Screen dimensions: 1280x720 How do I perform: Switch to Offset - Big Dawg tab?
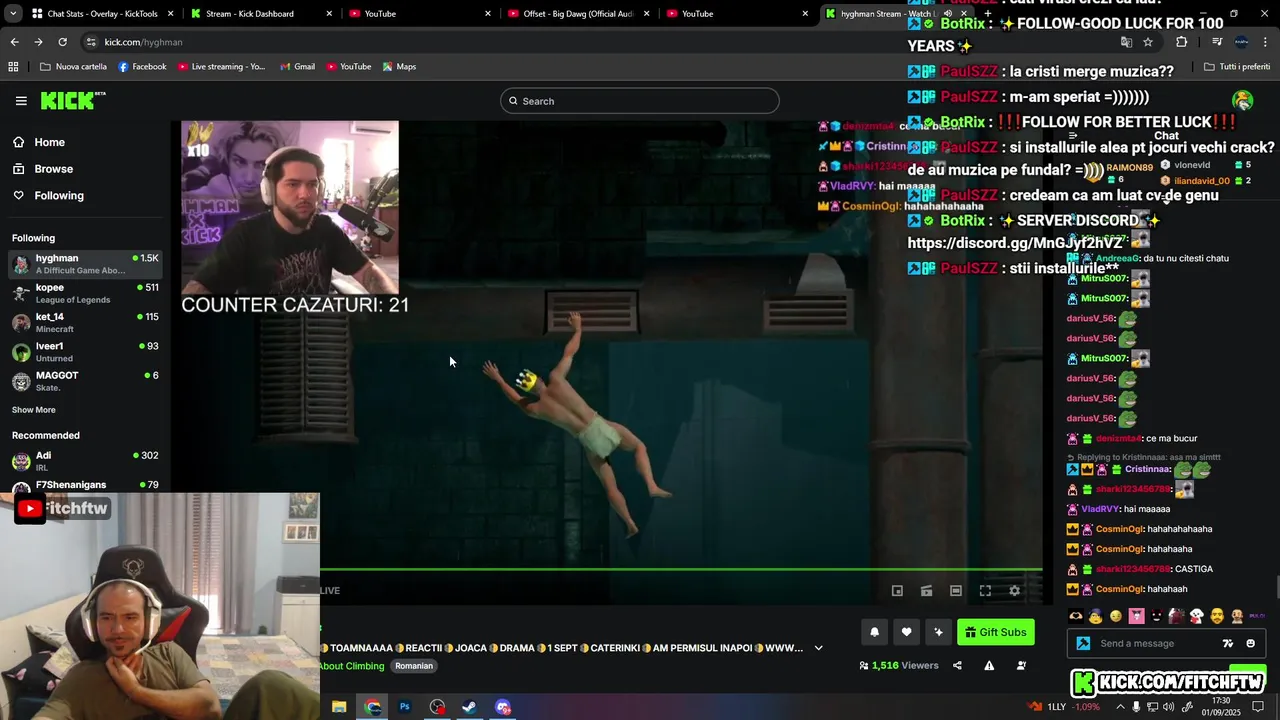(580, 14)
